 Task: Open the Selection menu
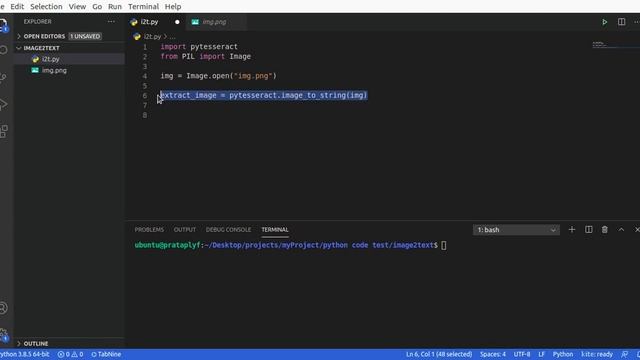click(46, 7)
